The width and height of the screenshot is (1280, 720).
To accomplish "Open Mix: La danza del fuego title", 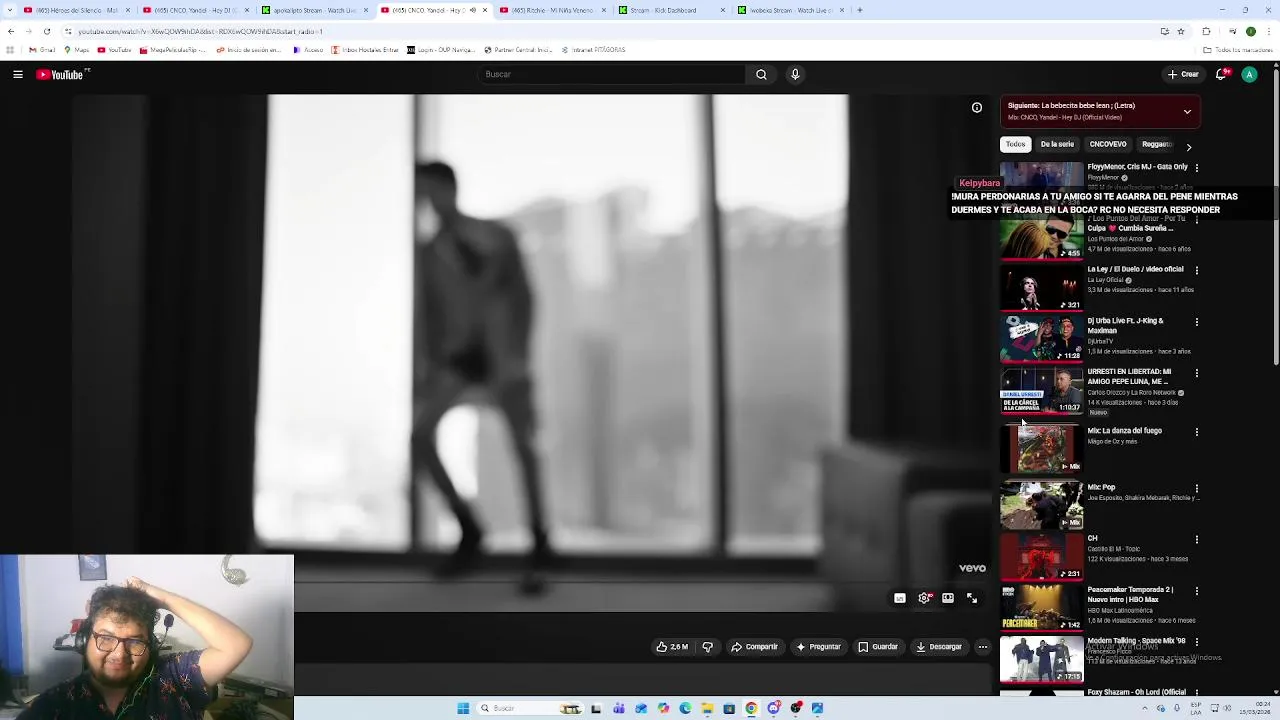I will point(1124,431).
